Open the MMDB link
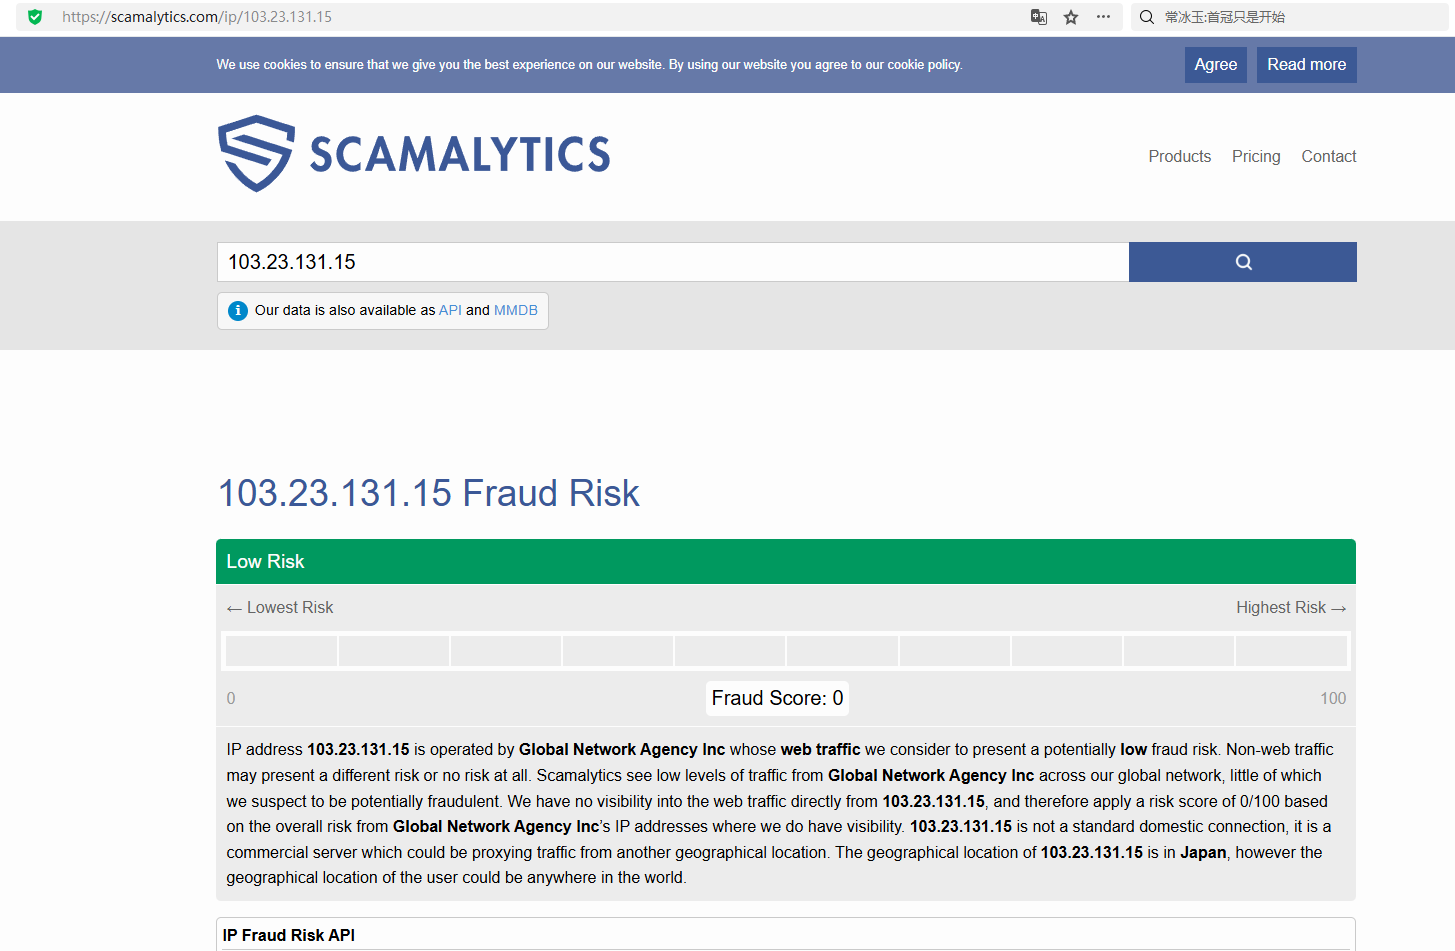The image size is (1455, 951). pos(516,310)
